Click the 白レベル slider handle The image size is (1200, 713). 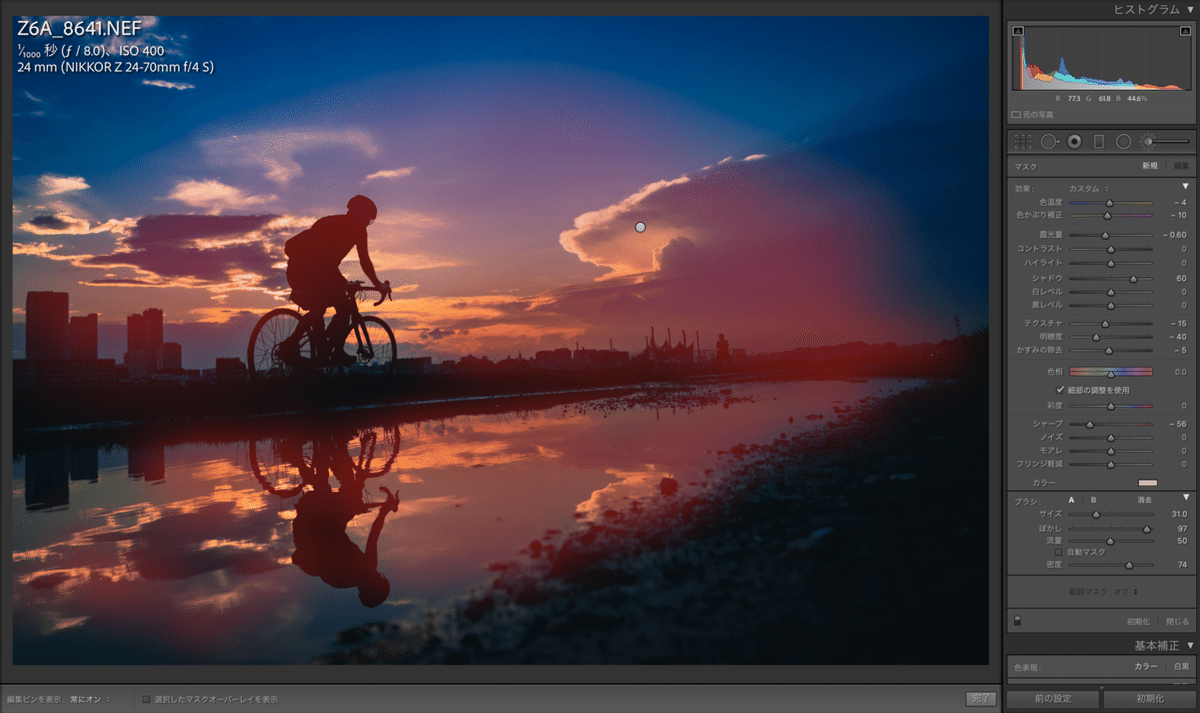pos(1111,292)
